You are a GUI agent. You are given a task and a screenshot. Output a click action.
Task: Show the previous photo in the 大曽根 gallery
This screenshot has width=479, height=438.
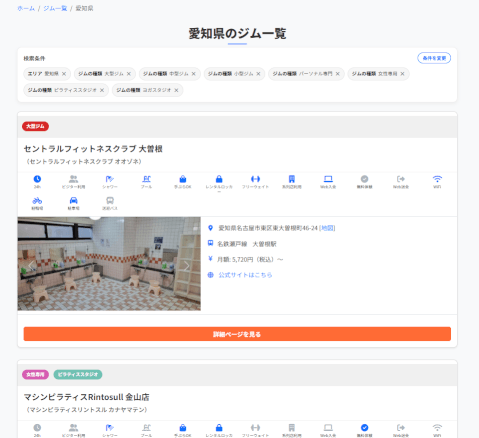(31, 265)
